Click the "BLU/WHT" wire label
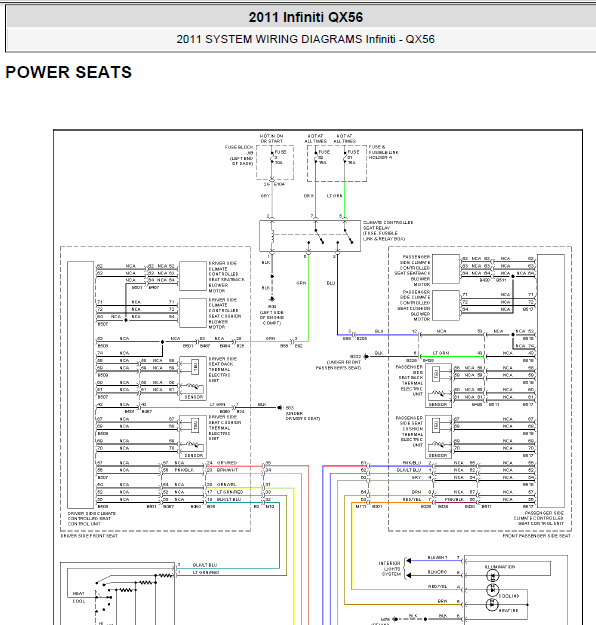The image size is (596, 625). click(437, 557)
